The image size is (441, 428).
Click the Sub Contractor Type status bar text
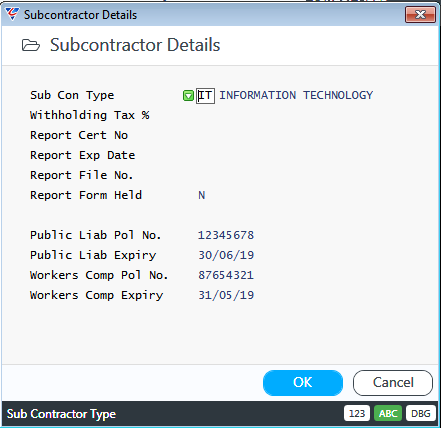[x=61, y=414]
